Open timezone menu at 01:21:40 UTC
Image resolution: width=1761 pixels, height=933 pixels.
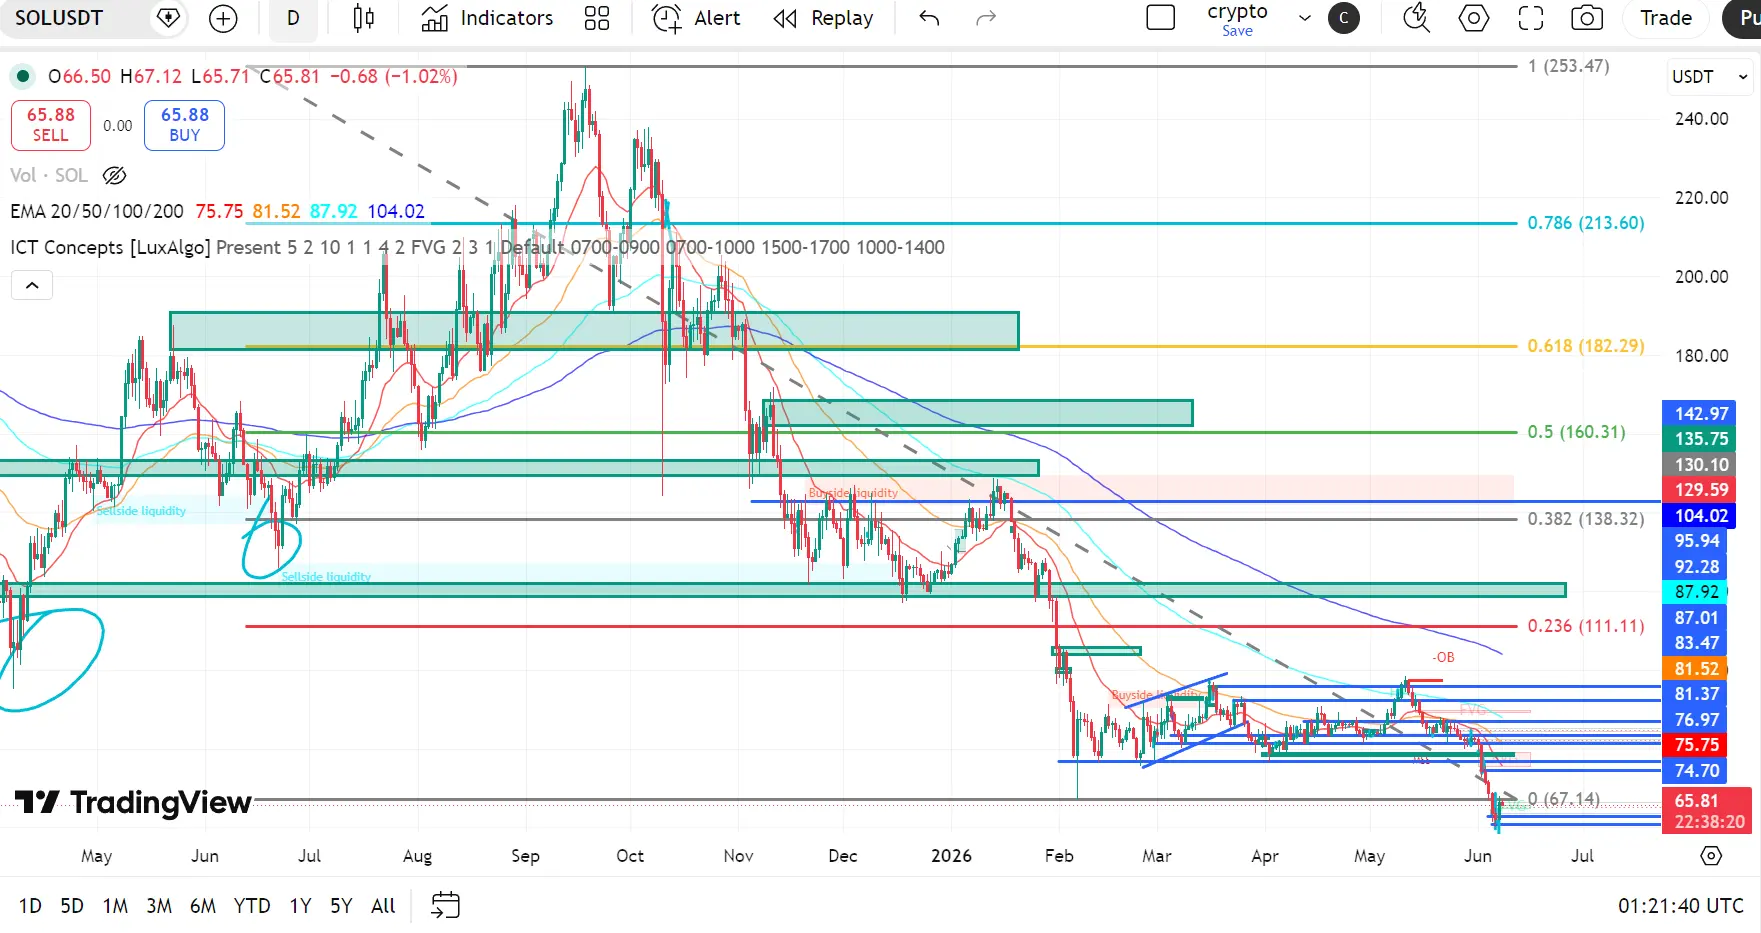pyautogui.click(x=1681, y=906)
